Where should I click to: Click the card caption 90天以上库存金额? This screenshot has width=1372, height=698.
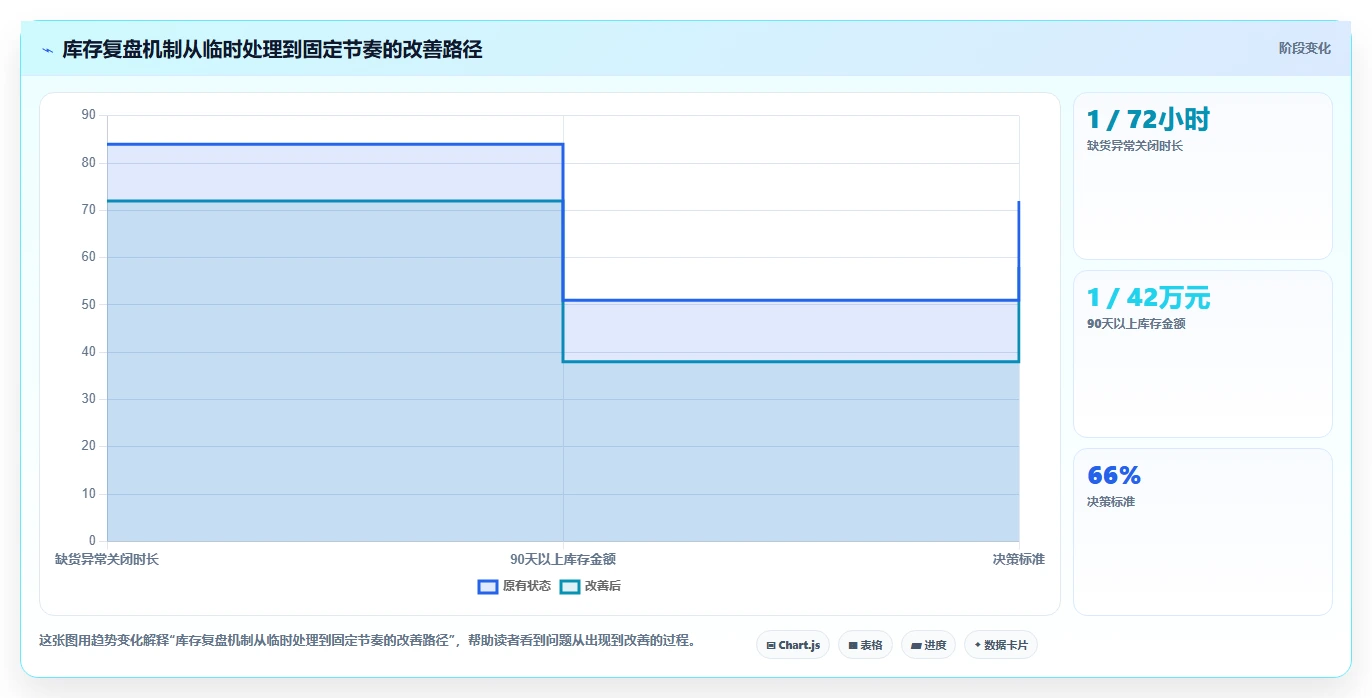pyautogui.click(x=1136, y=324)
